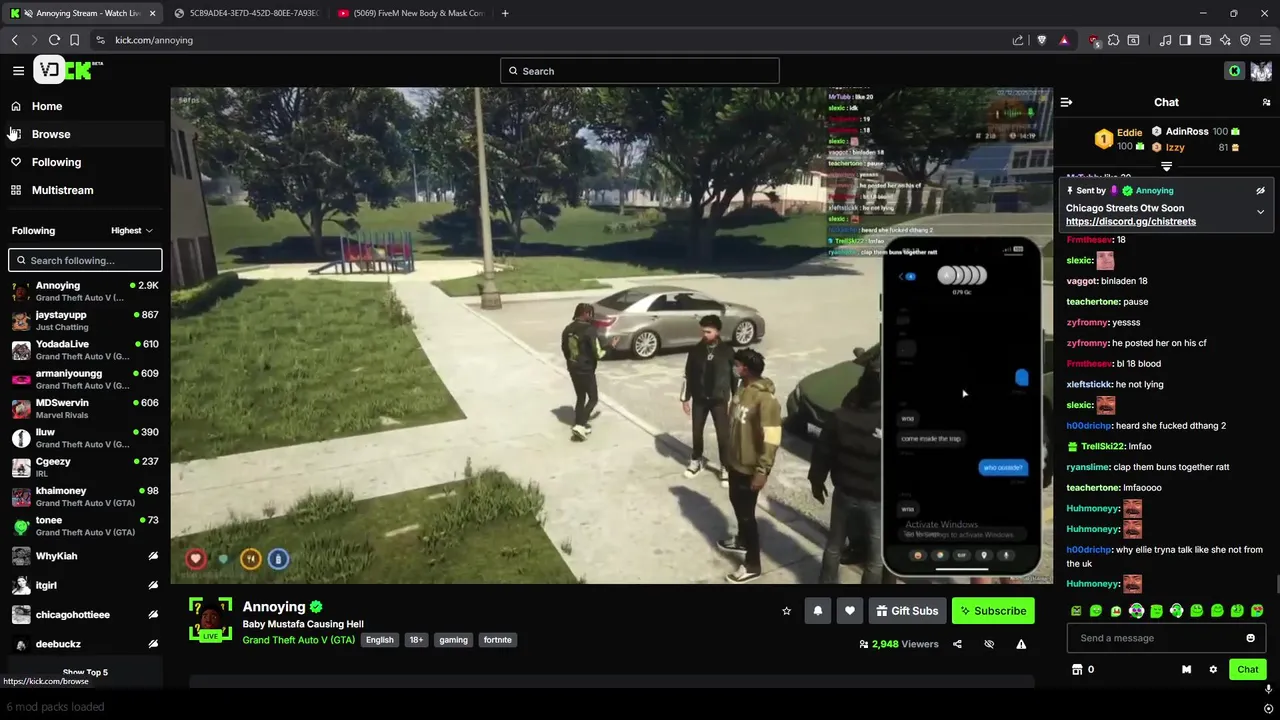This screenshot has height=720, width=1280.
Task: Open the discord.gg/chistreets link
Action: (x=1130, y=222)
